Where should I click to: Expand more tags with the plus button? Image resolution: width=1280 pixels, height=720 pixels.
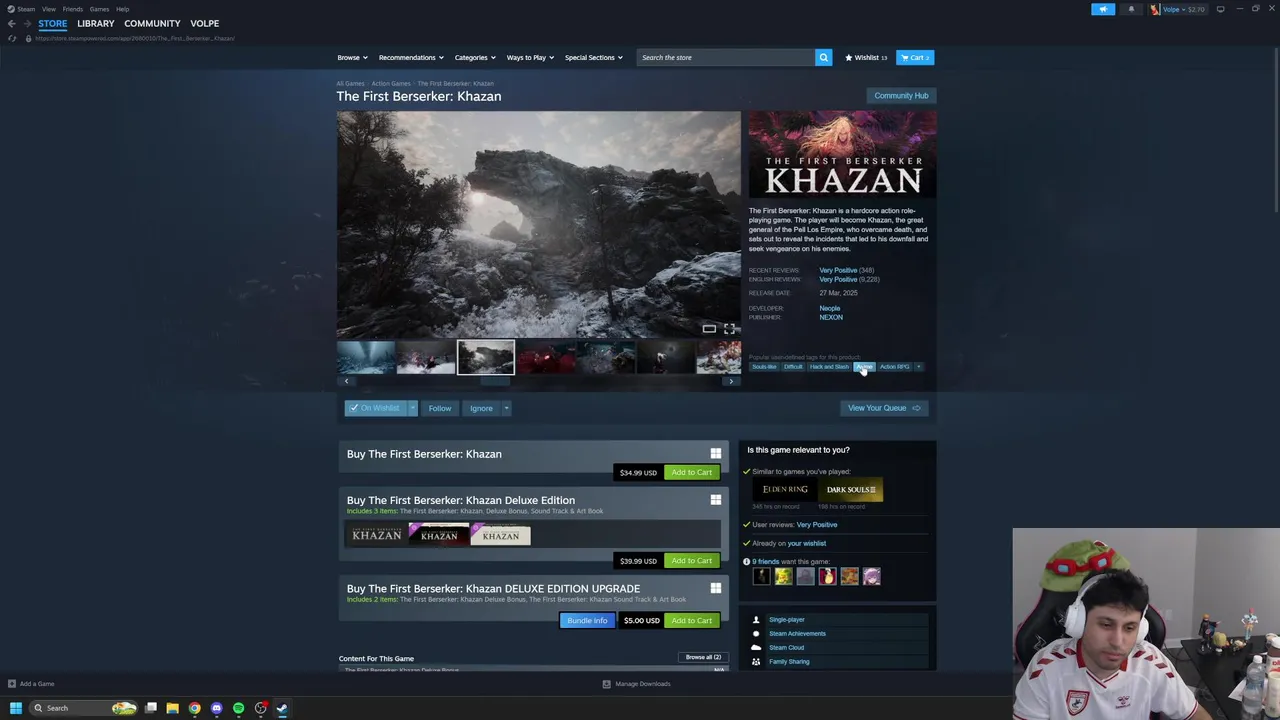click(919, 367)
